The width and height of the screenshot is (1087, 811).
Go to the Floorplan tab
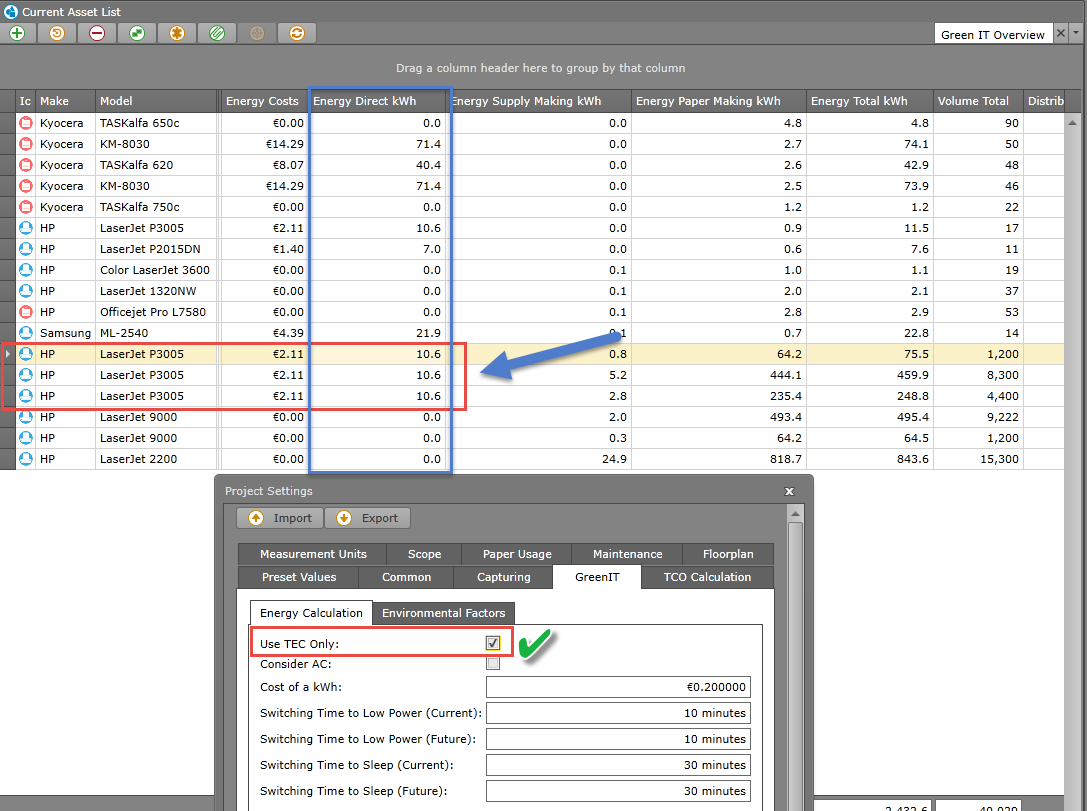(728, 554)
